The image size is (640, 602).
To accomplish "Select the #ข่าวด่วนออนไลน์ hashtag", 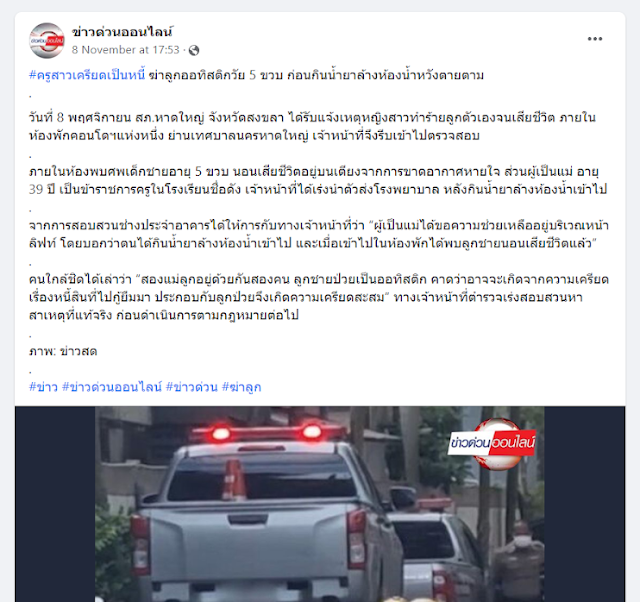I will (112, 387).
